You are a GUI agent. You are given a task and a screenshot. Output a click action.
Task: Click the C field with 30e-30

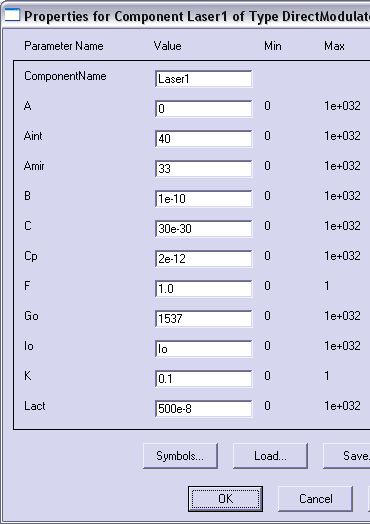tap(204, 229)
